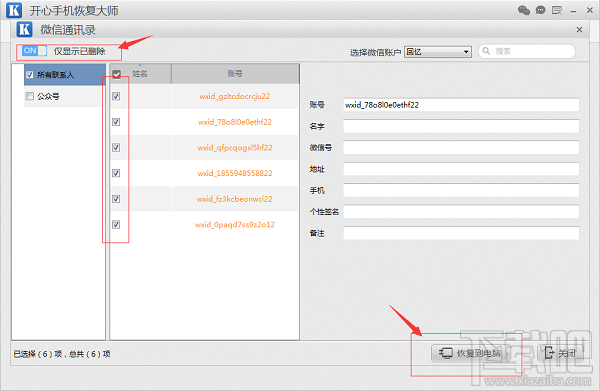Click the 地址 detail field
Screen dimensions: 600x391
coord(461,169)
